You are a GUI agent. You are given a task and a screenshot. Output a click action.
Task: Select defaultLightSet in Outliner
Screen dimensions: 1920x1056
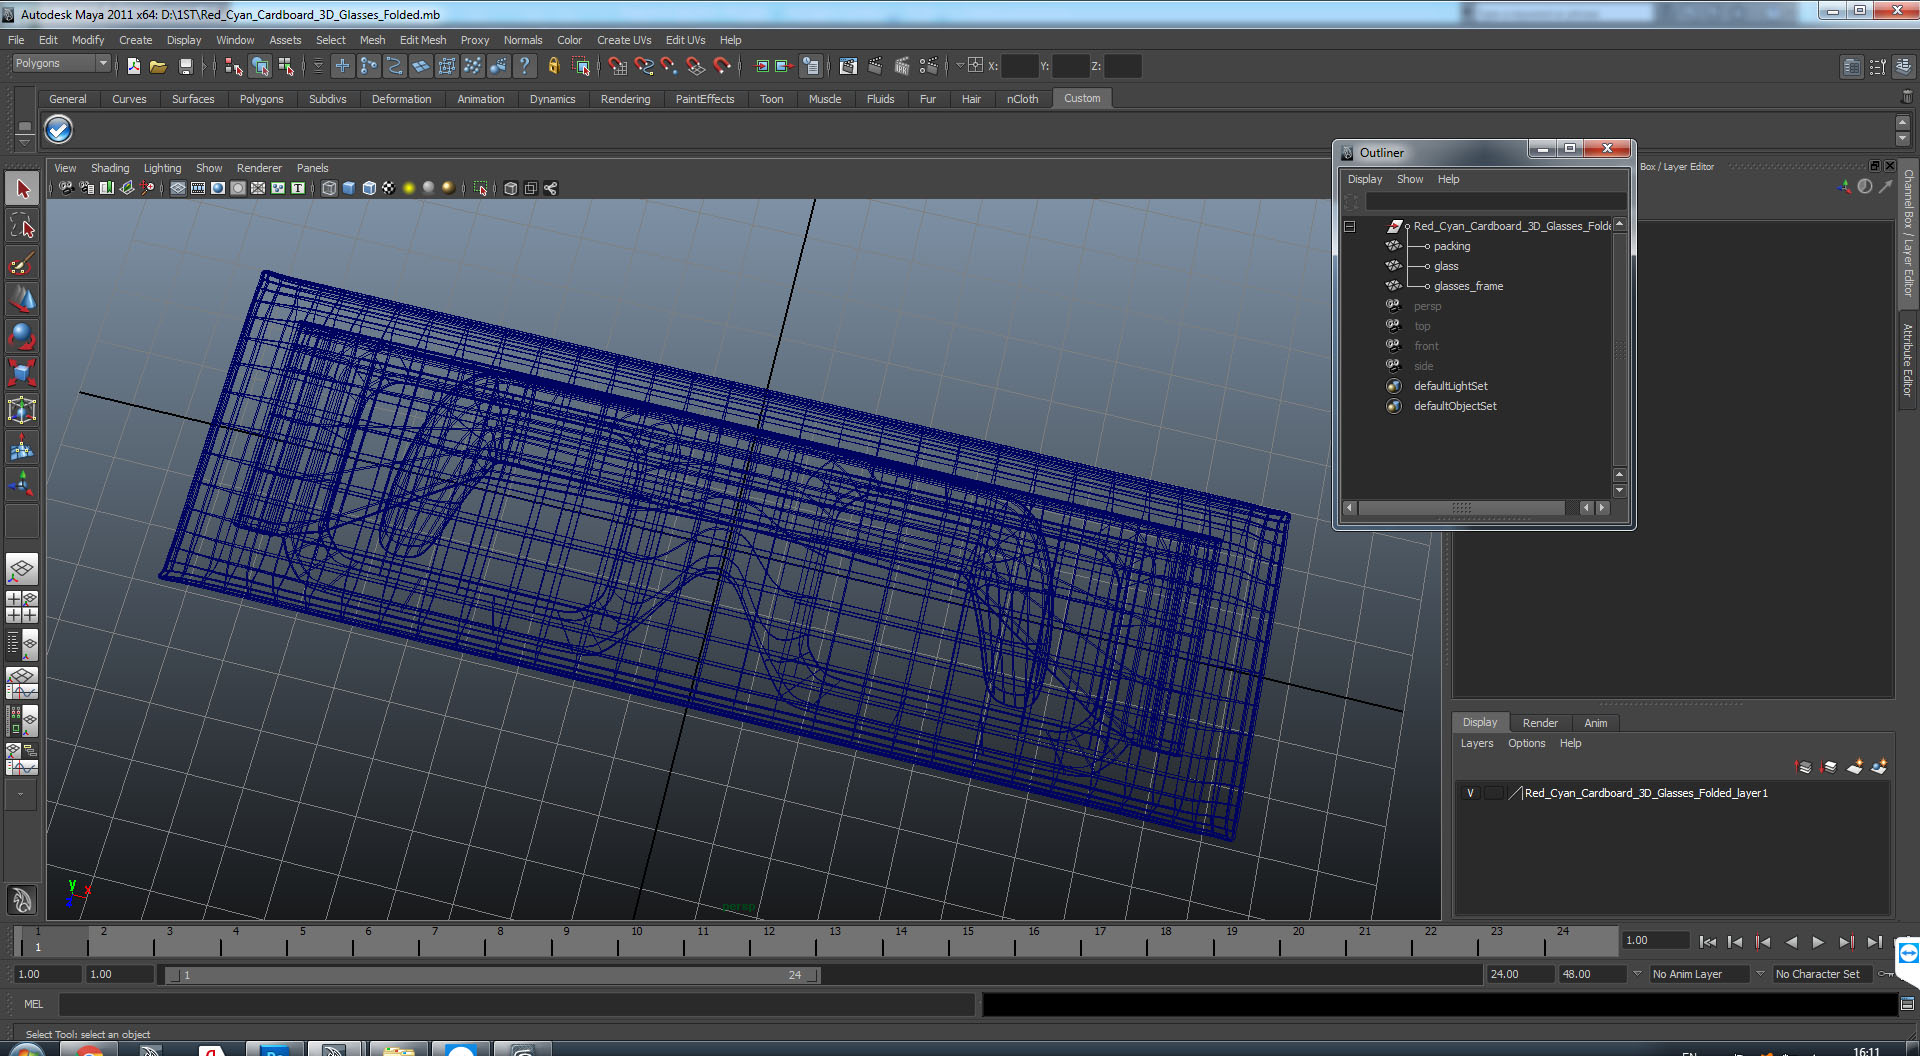pos(1450,386)
